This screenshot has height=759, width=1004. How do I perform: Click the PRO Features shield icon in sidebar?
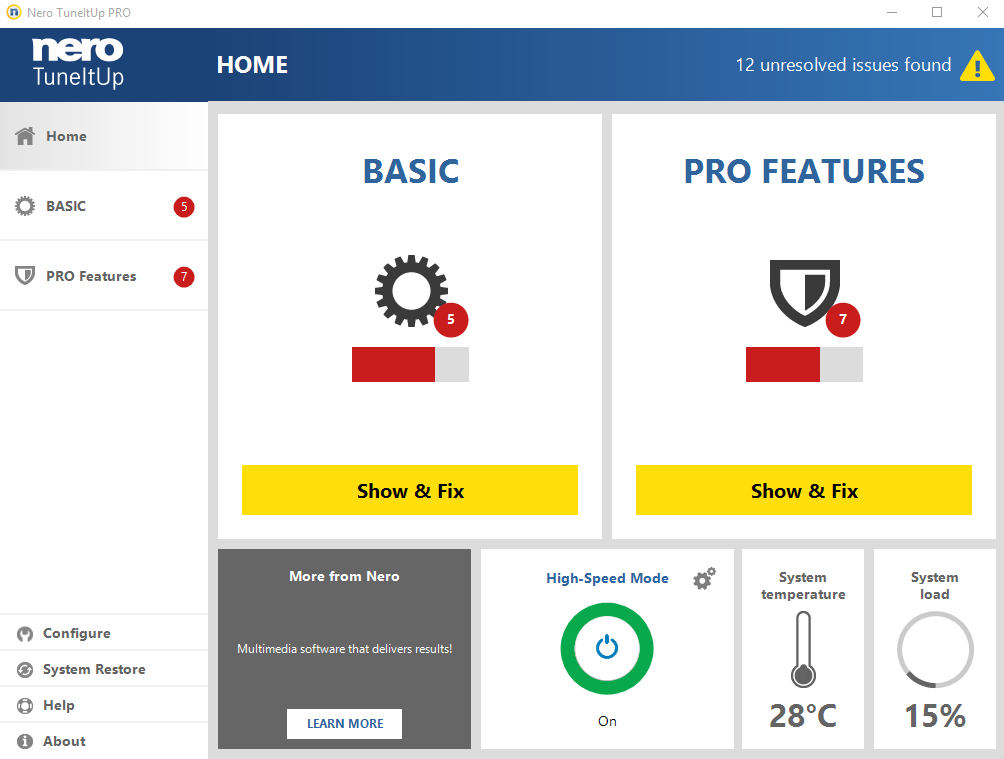[25, 276]
